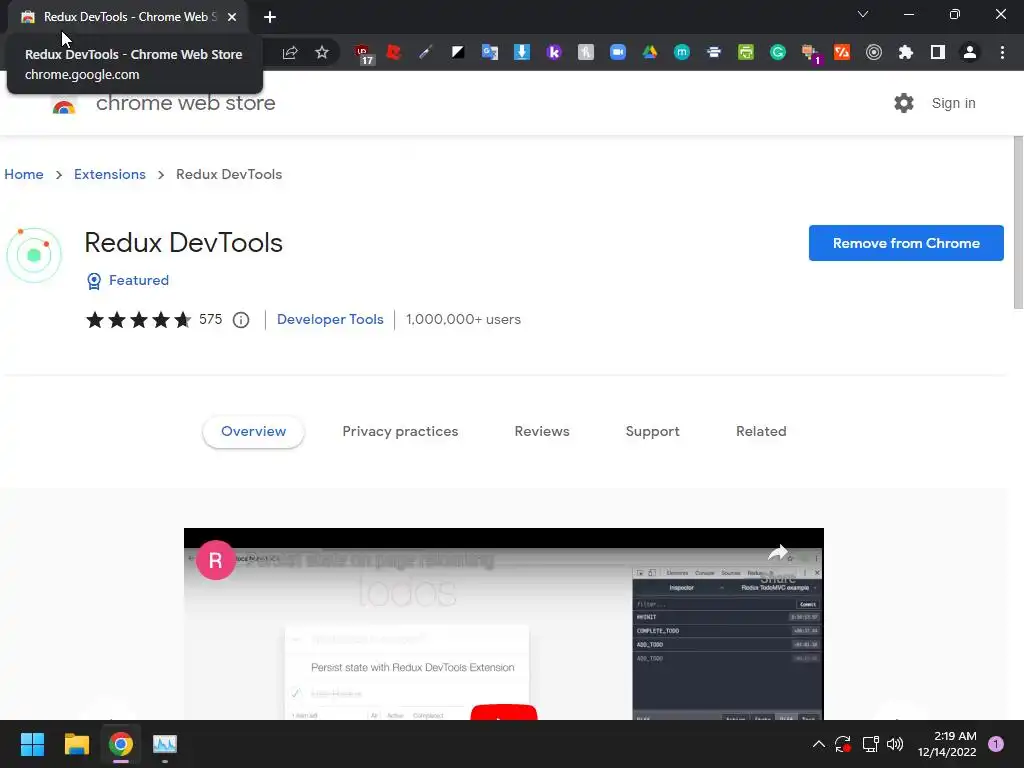Open the clock showing 2:19 AM
Viewport: 1024px width, 768px height.
[x=947, y=744]
